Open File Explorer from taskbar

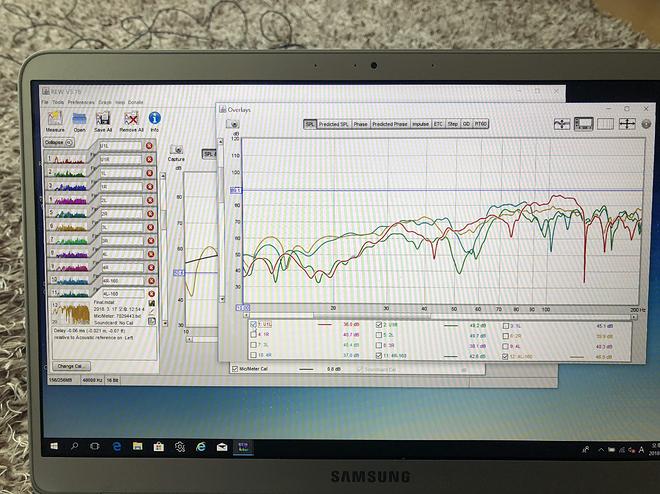138,446
